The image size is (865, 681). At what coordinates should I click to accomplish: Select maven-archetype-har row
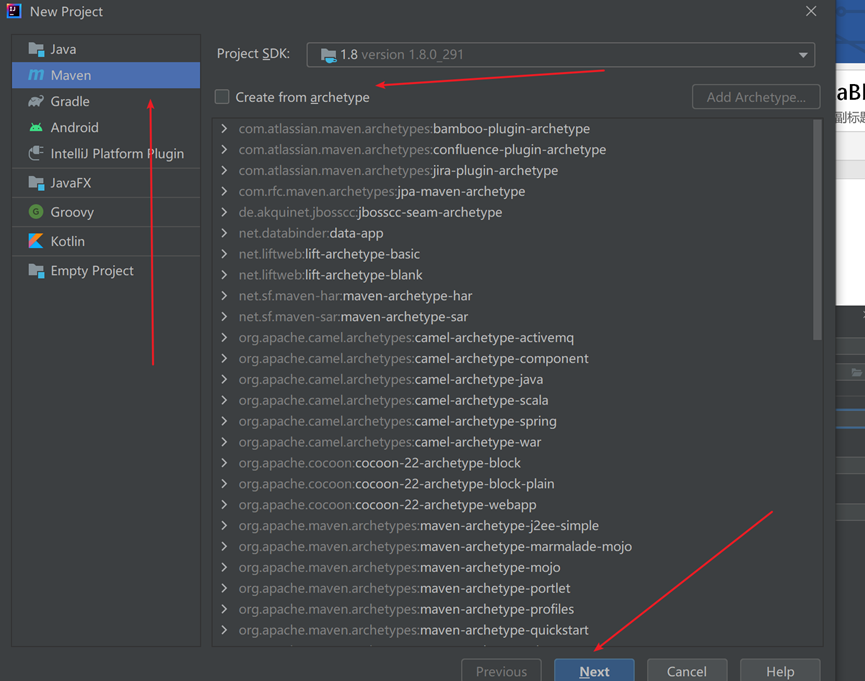coord(513,296)
